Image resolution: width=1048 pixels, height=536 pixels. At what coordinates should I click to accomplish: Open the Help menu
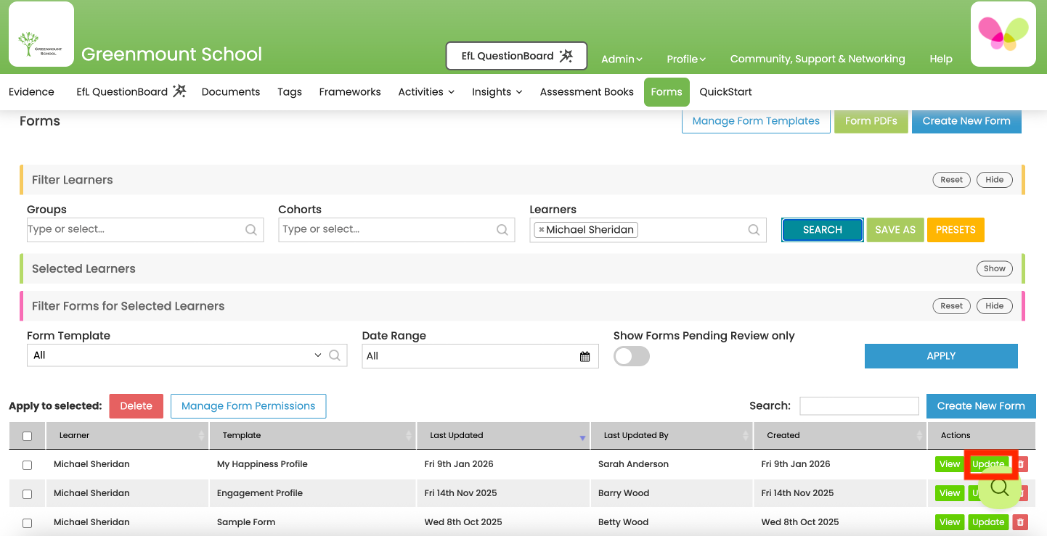[940, 59]
